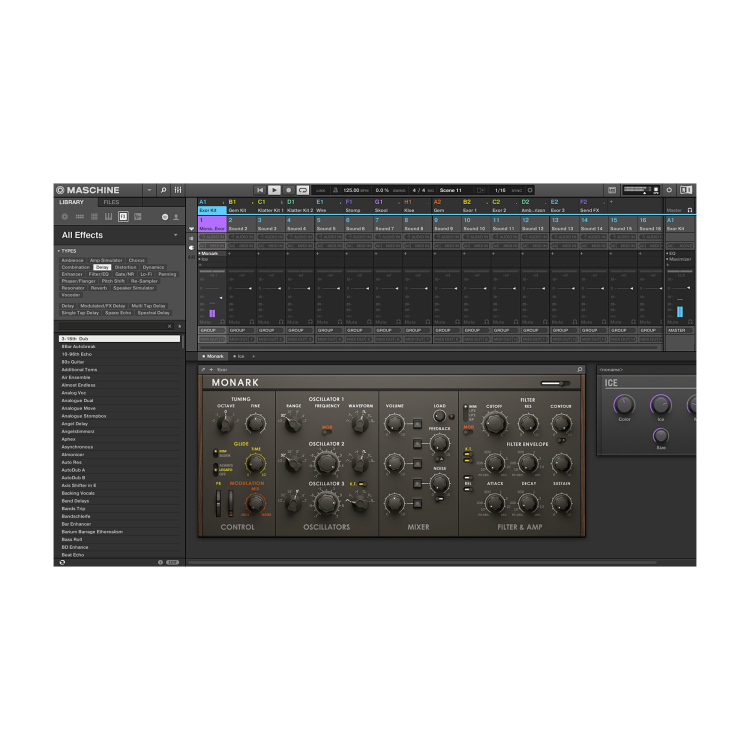Screen dimensions: 750x750
Task: Open the Maschine main menu dropdown arrow
Action: (x=149, y=190)
